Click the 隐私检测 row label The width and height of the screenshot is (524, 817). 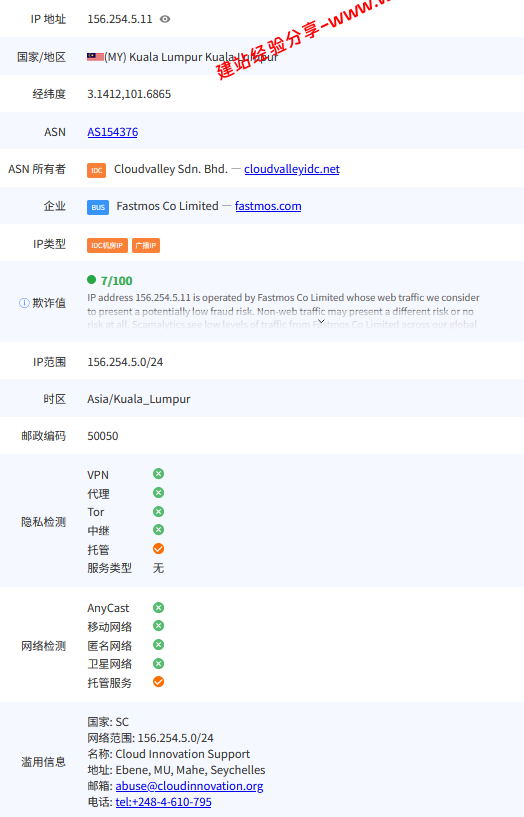[x=43, y=522]
